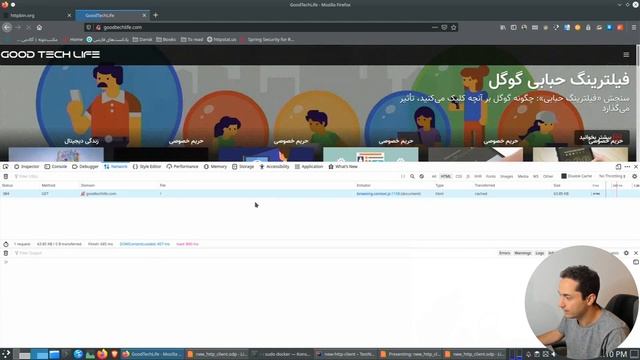This screenshot has height=360, width=640.
Task: Toggle the Disable Cache checkbox
Action: (x=564, y=176)
